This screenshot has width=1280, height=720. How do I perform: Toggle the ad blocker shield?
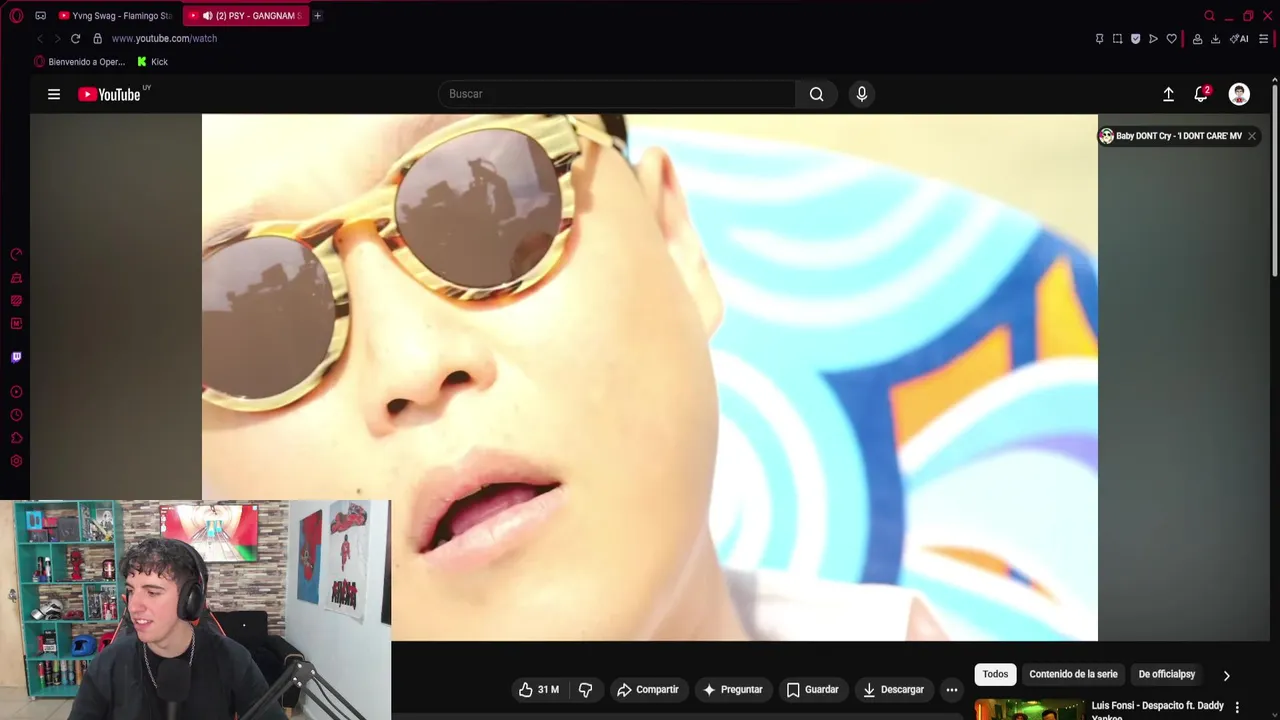point(1135,39)
